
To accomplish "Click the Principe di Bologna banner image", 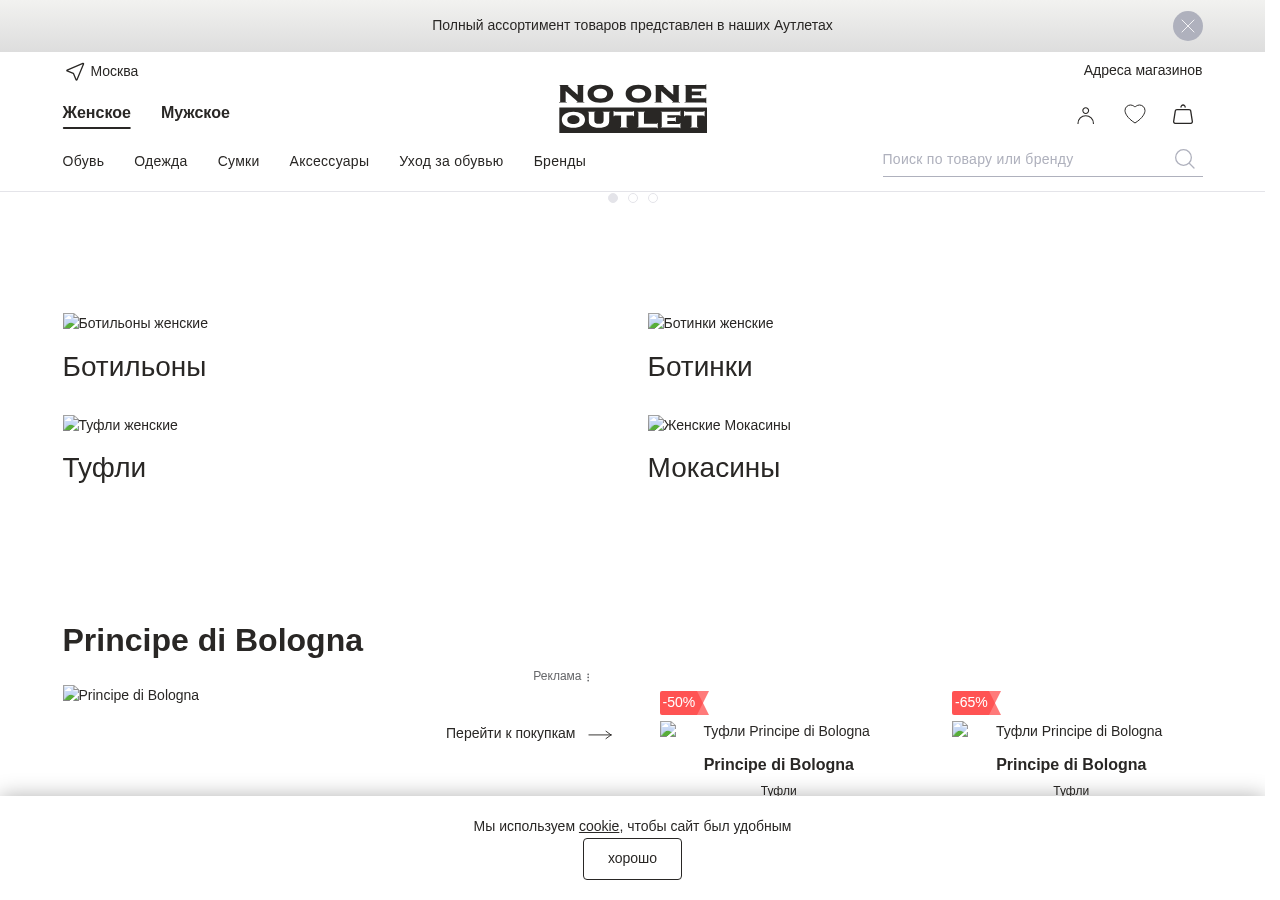I will click(131, 695).
